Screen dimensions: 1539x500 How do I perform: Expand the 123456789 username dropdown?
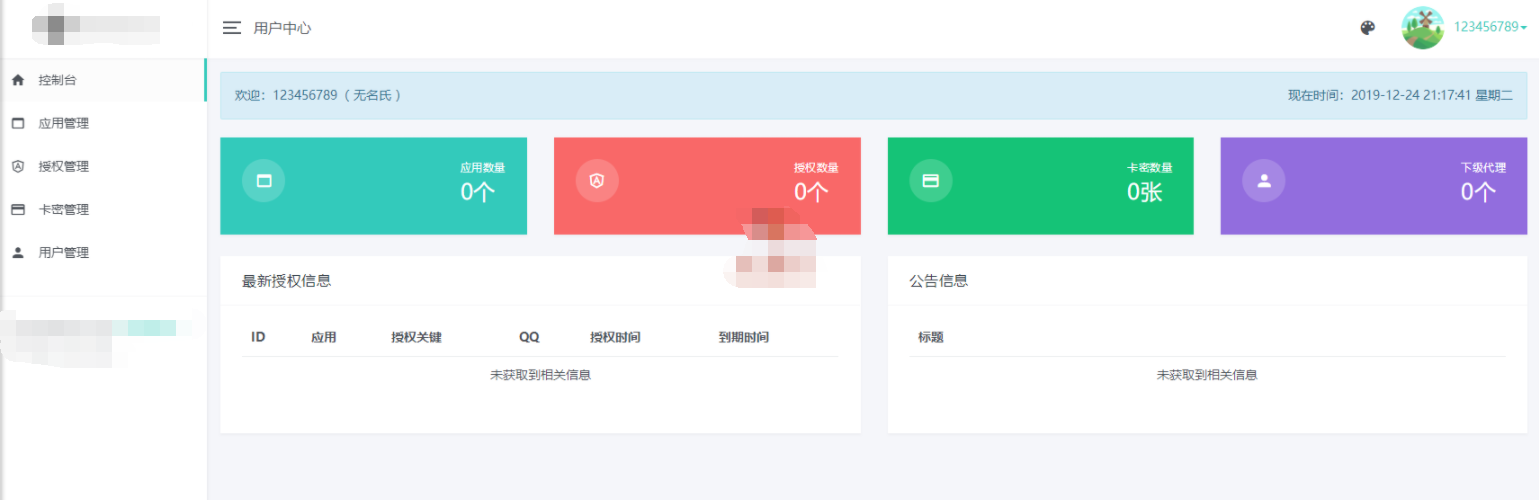tap(1490, 27)
